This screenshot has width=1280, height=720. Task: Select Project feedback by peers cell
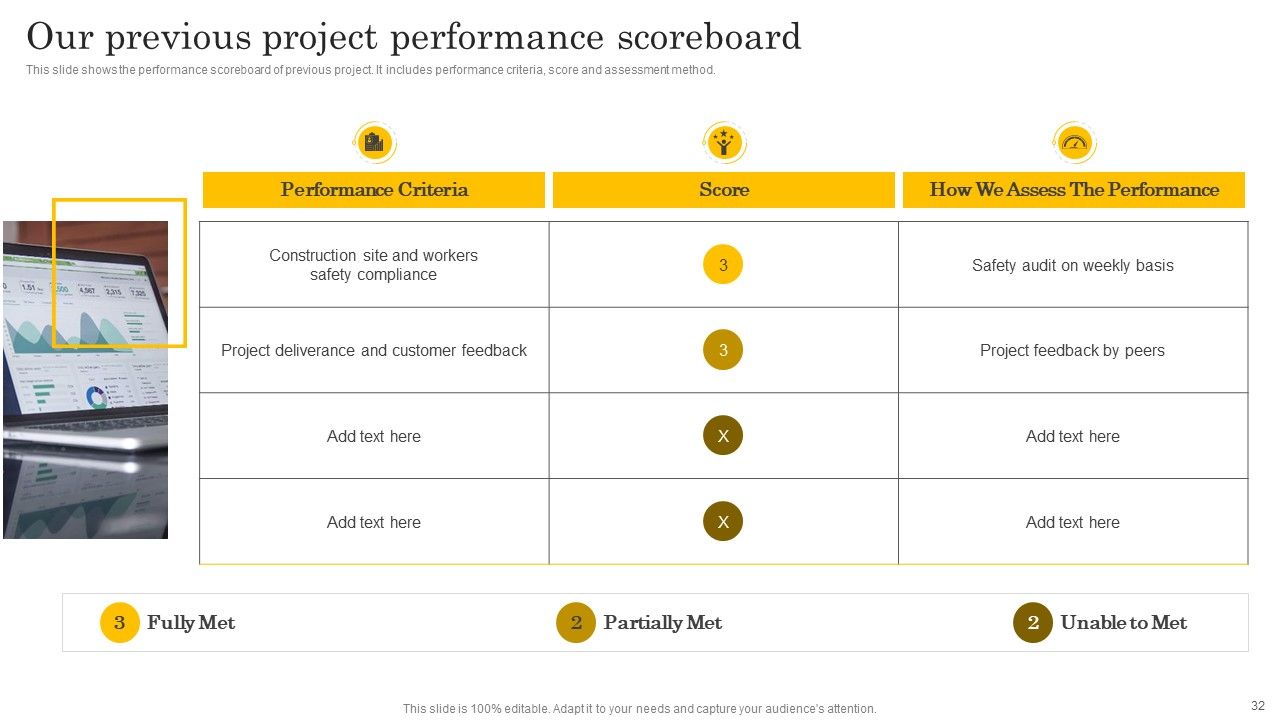point(1073,350)
